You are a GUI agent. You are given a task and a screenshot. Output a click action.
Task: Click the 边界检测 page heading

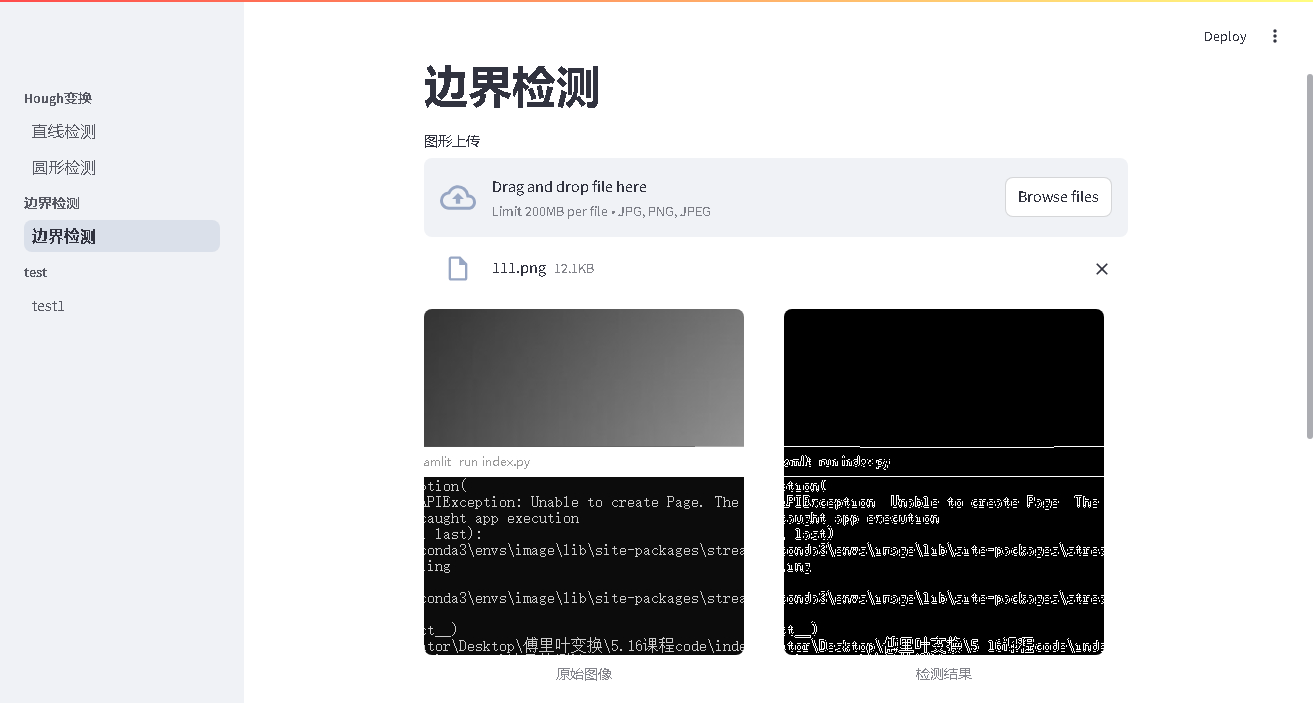(511, 87)
